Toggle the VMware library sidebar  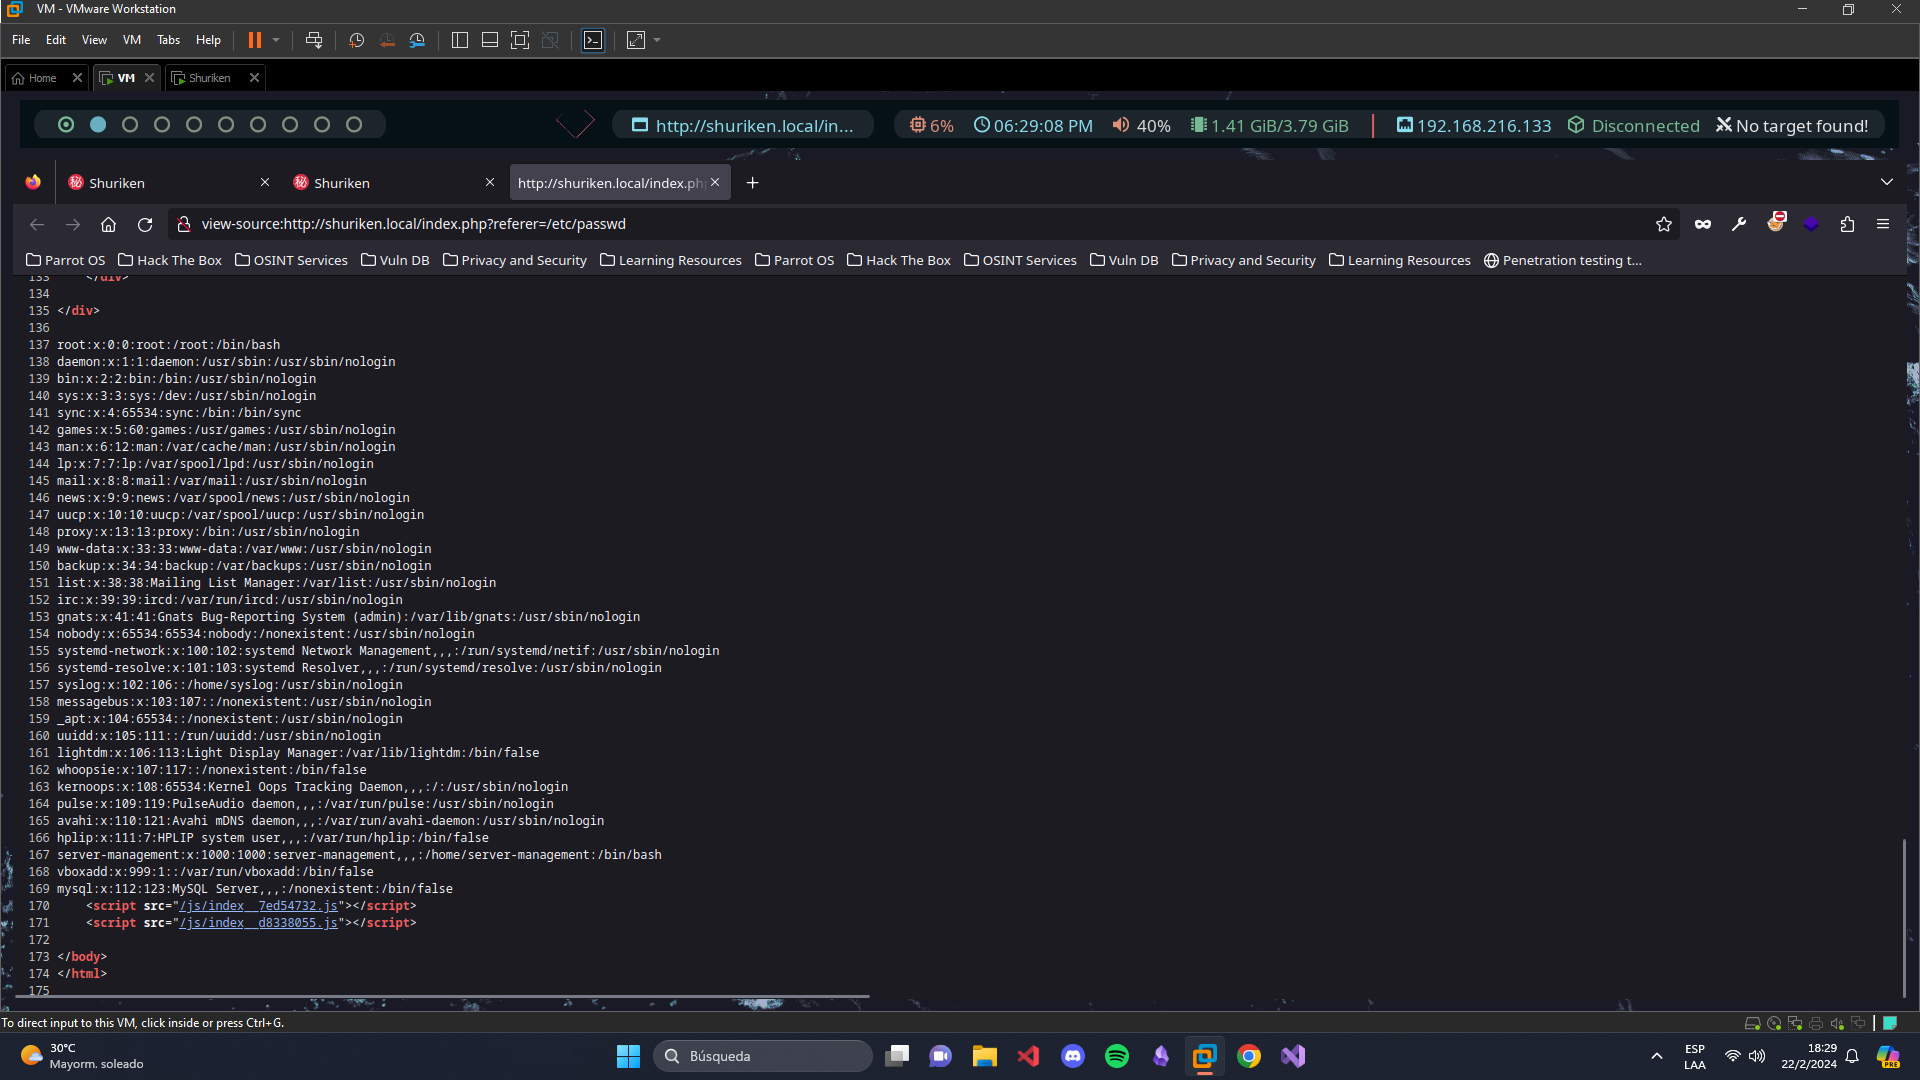coord(460,40)
